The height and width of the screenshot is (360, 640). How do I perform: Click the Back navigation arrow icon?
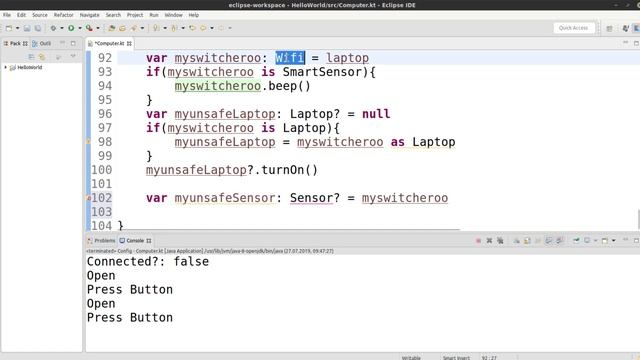[x=203, y=28]
